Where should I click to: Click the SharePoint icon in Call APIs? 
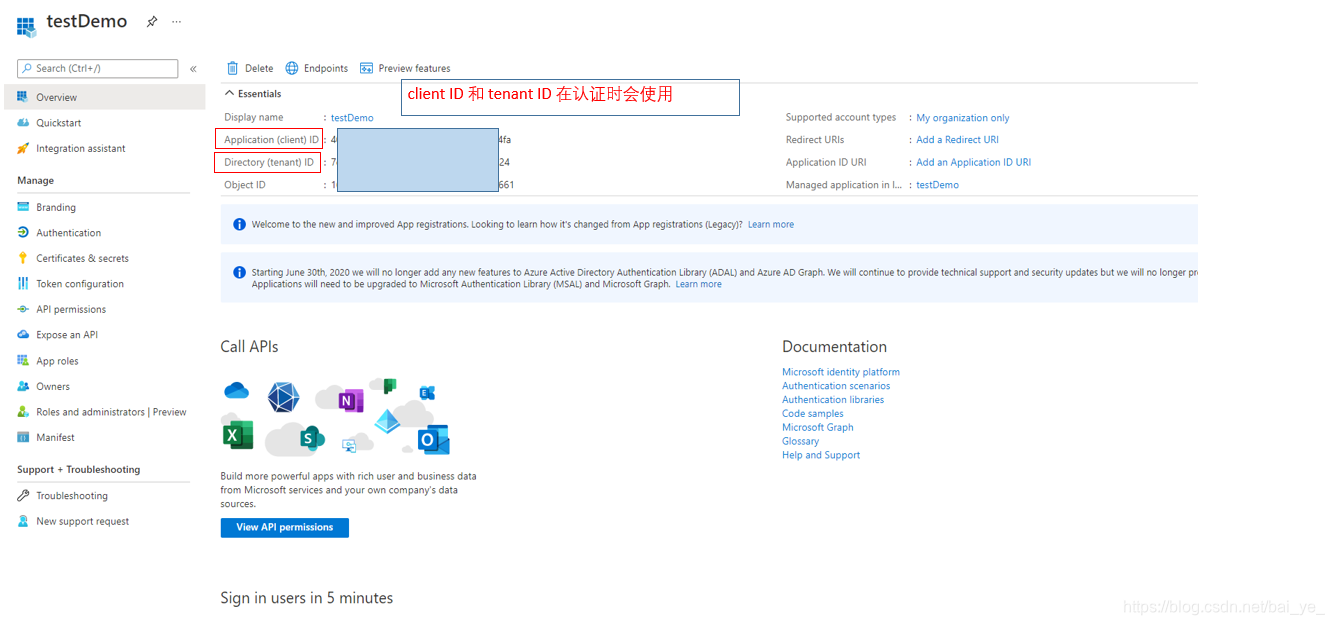pyautogui.click(x=310, y=438)
